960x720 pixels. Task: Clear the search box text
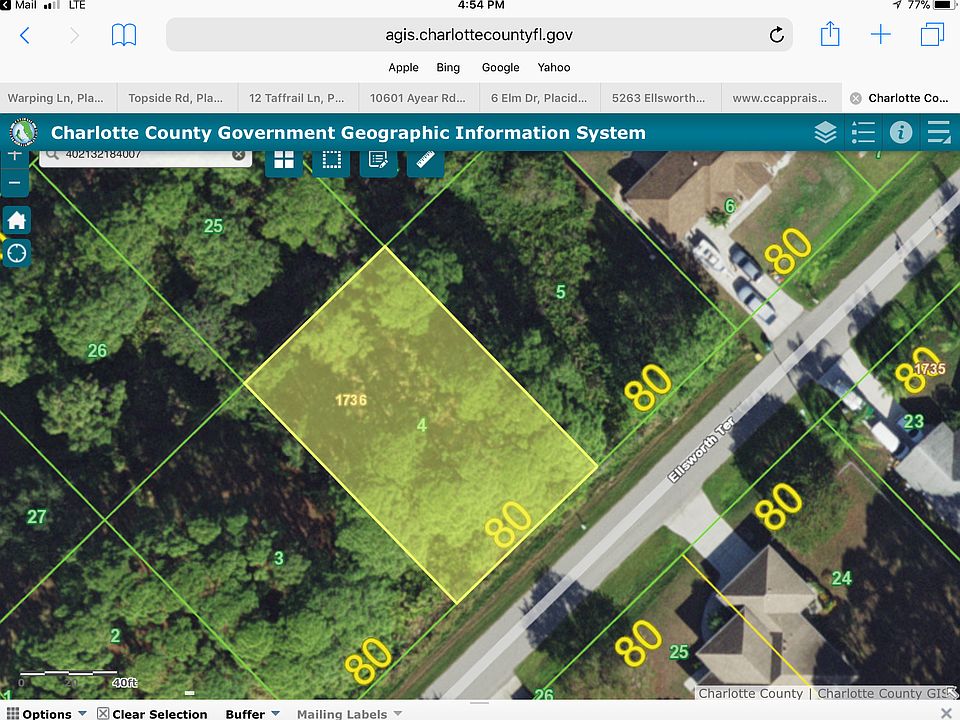pos(239,154)
